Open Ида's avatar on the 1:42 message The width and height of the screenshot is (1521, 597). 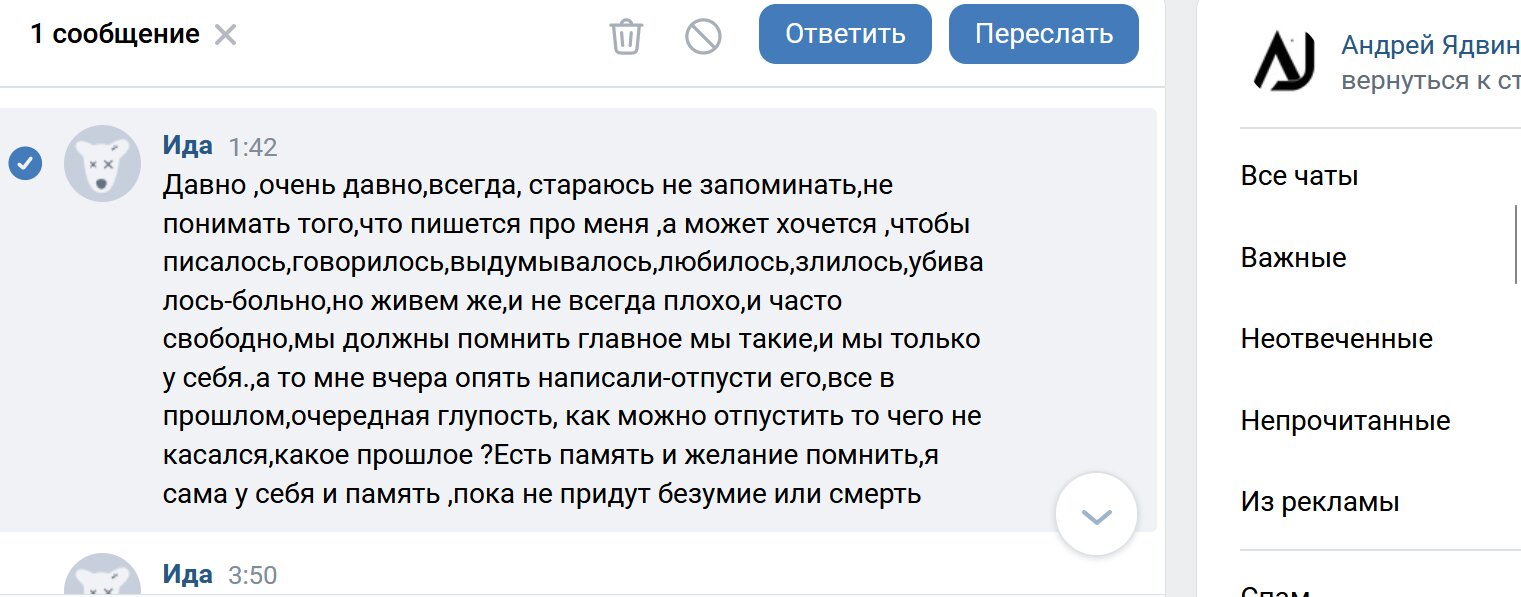coord(103,164)
